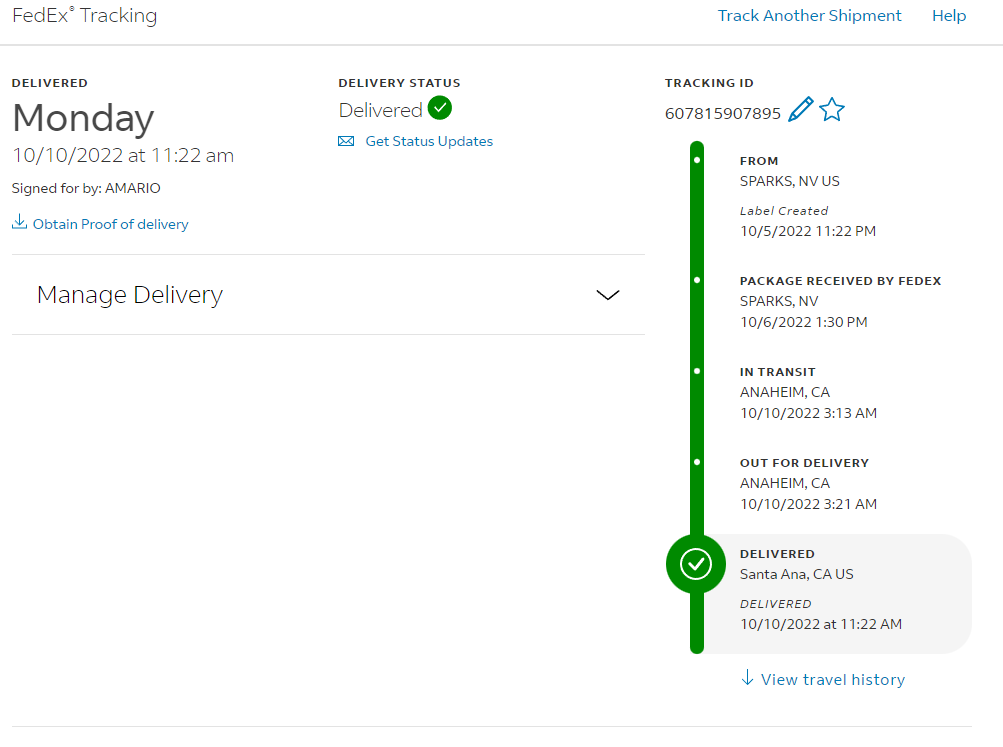1003x747 pixels.
Task: Expand View travel history
Action: click(833, 679)
